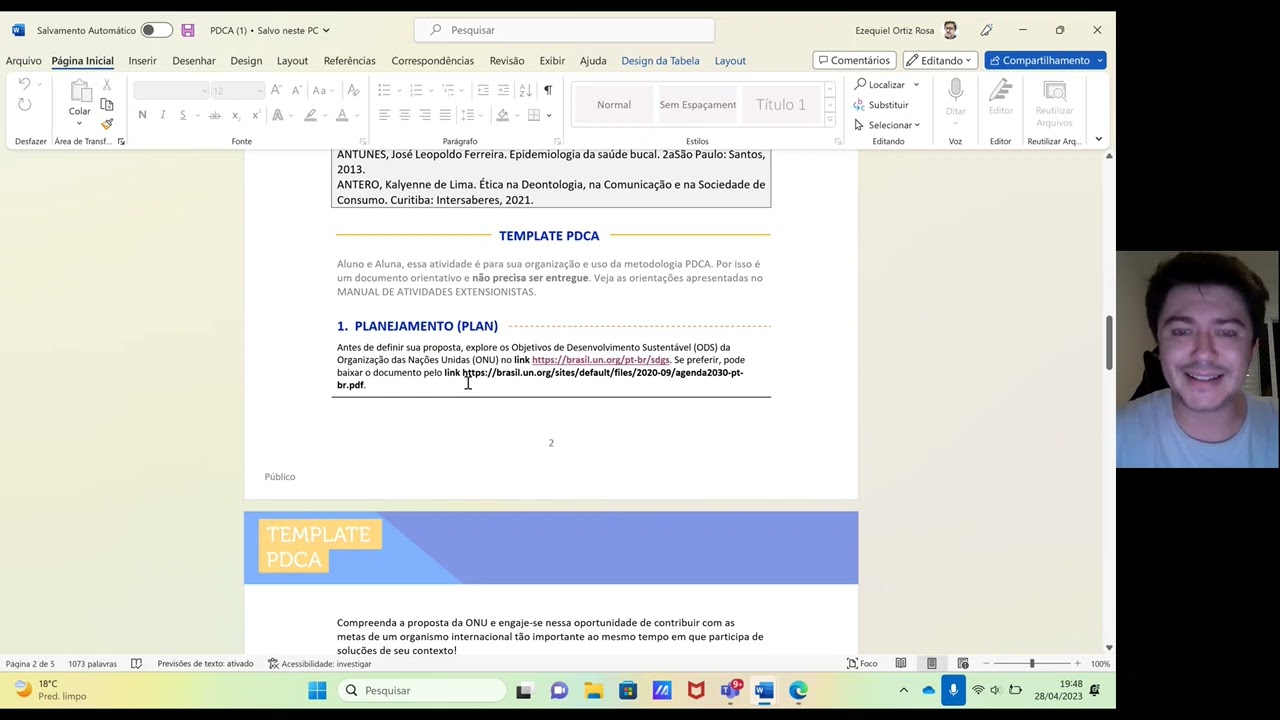Viewport: 1280px width, 720px height.
Task: Click the Cut scissors icon
Action: click(107, 85)
